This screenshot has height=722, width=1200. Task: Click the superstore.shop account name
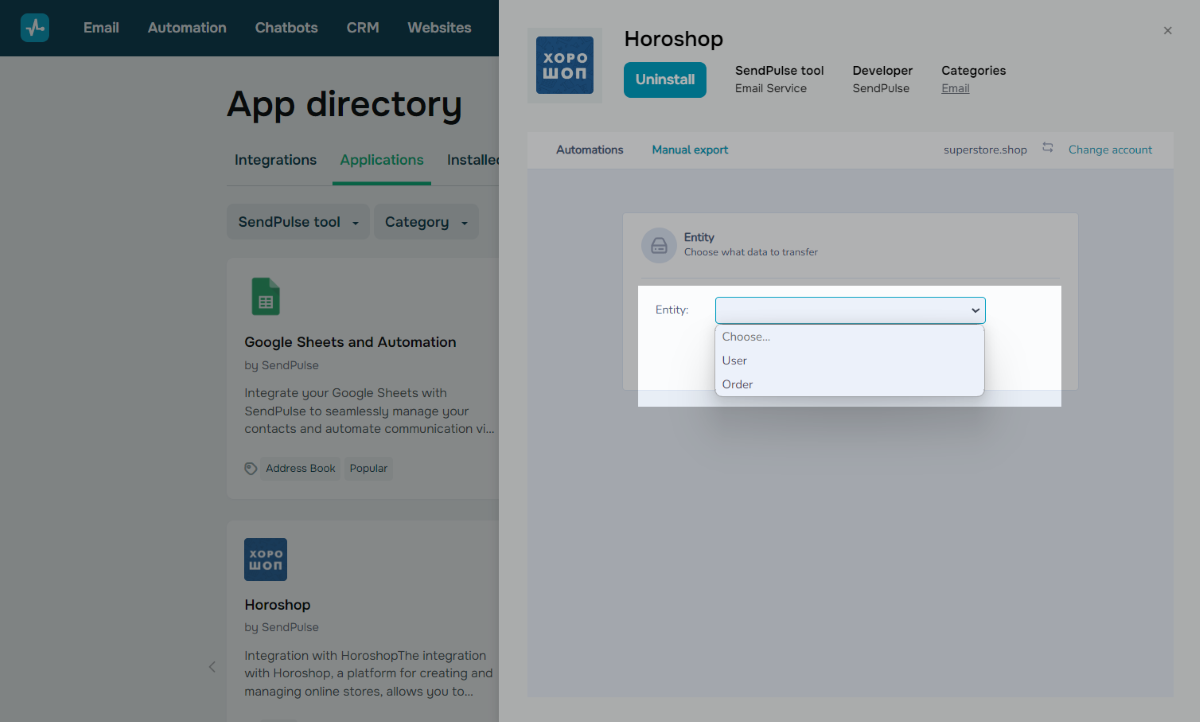(985, 150)
